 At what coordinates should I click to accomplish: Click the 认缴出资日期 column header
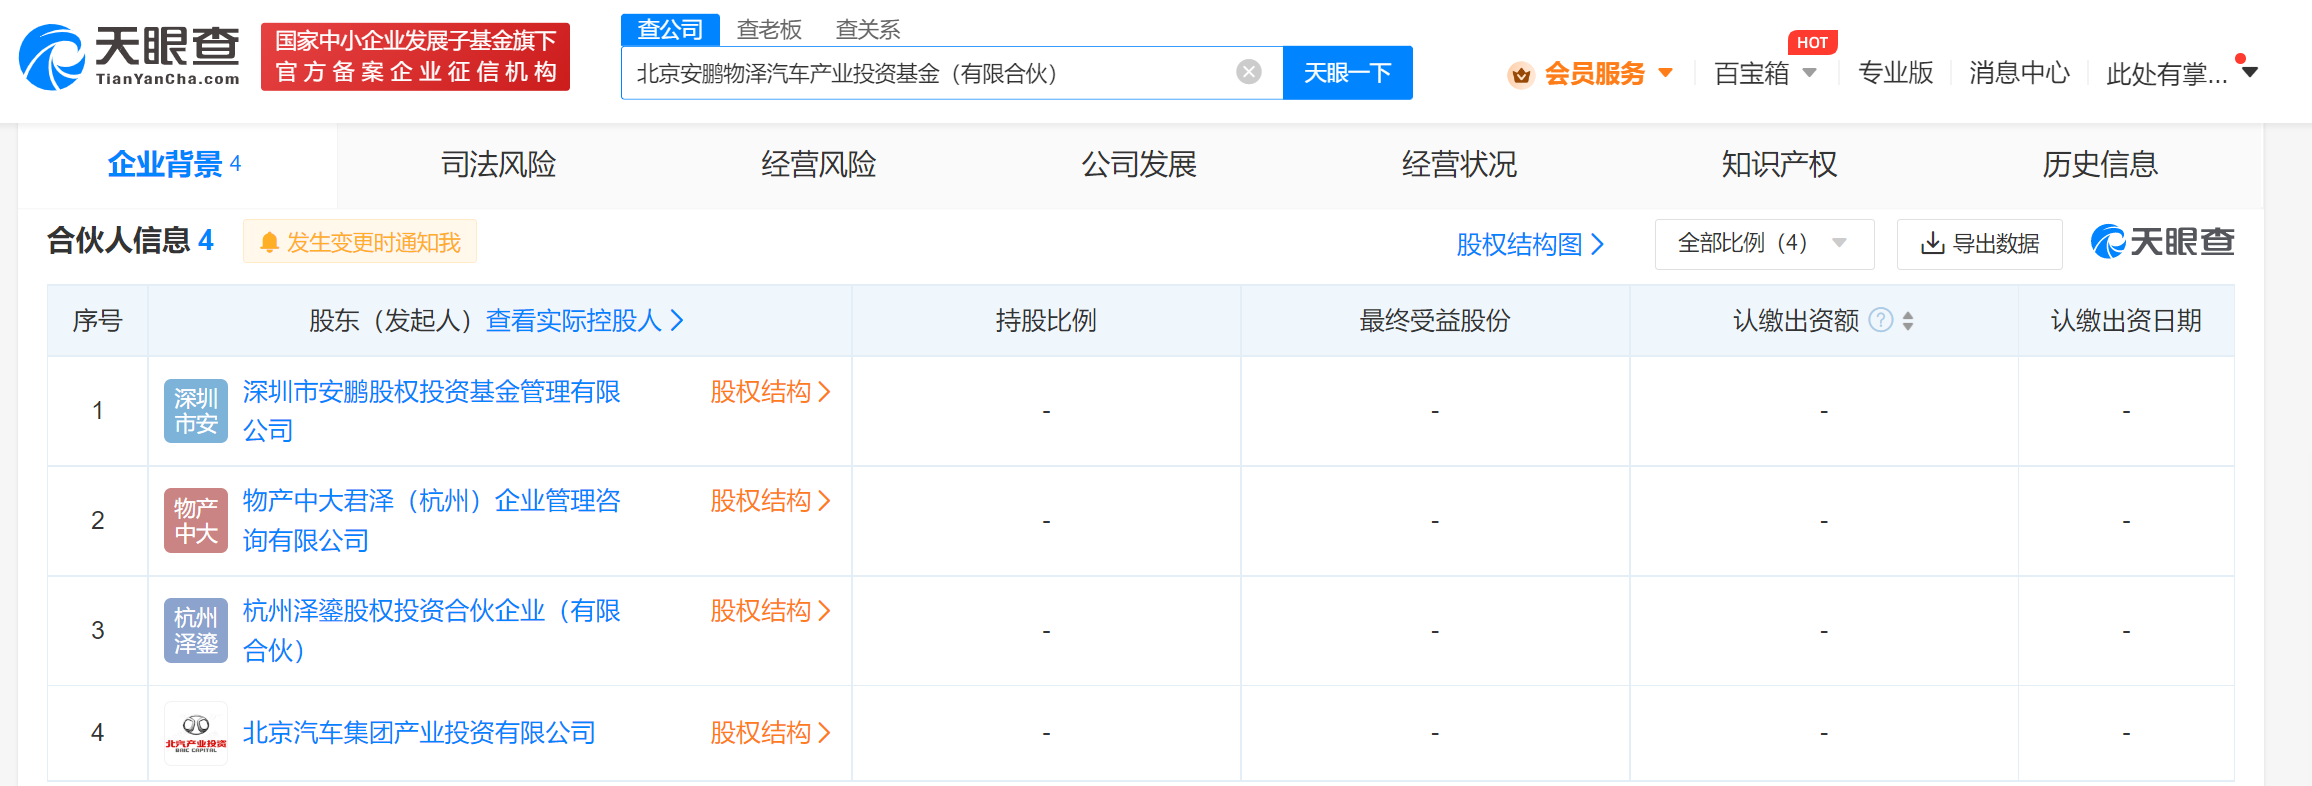pos(2126,321)
